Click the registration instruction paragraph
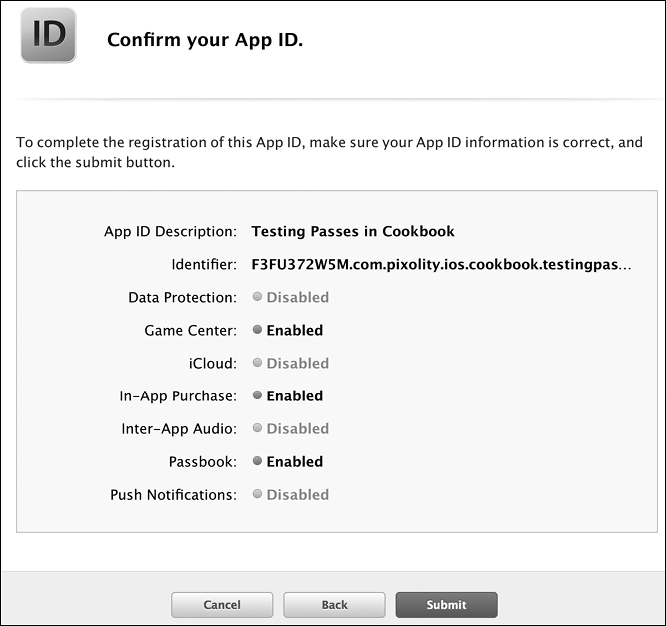The height and width of the screenshot is (627, 667). 329,152
